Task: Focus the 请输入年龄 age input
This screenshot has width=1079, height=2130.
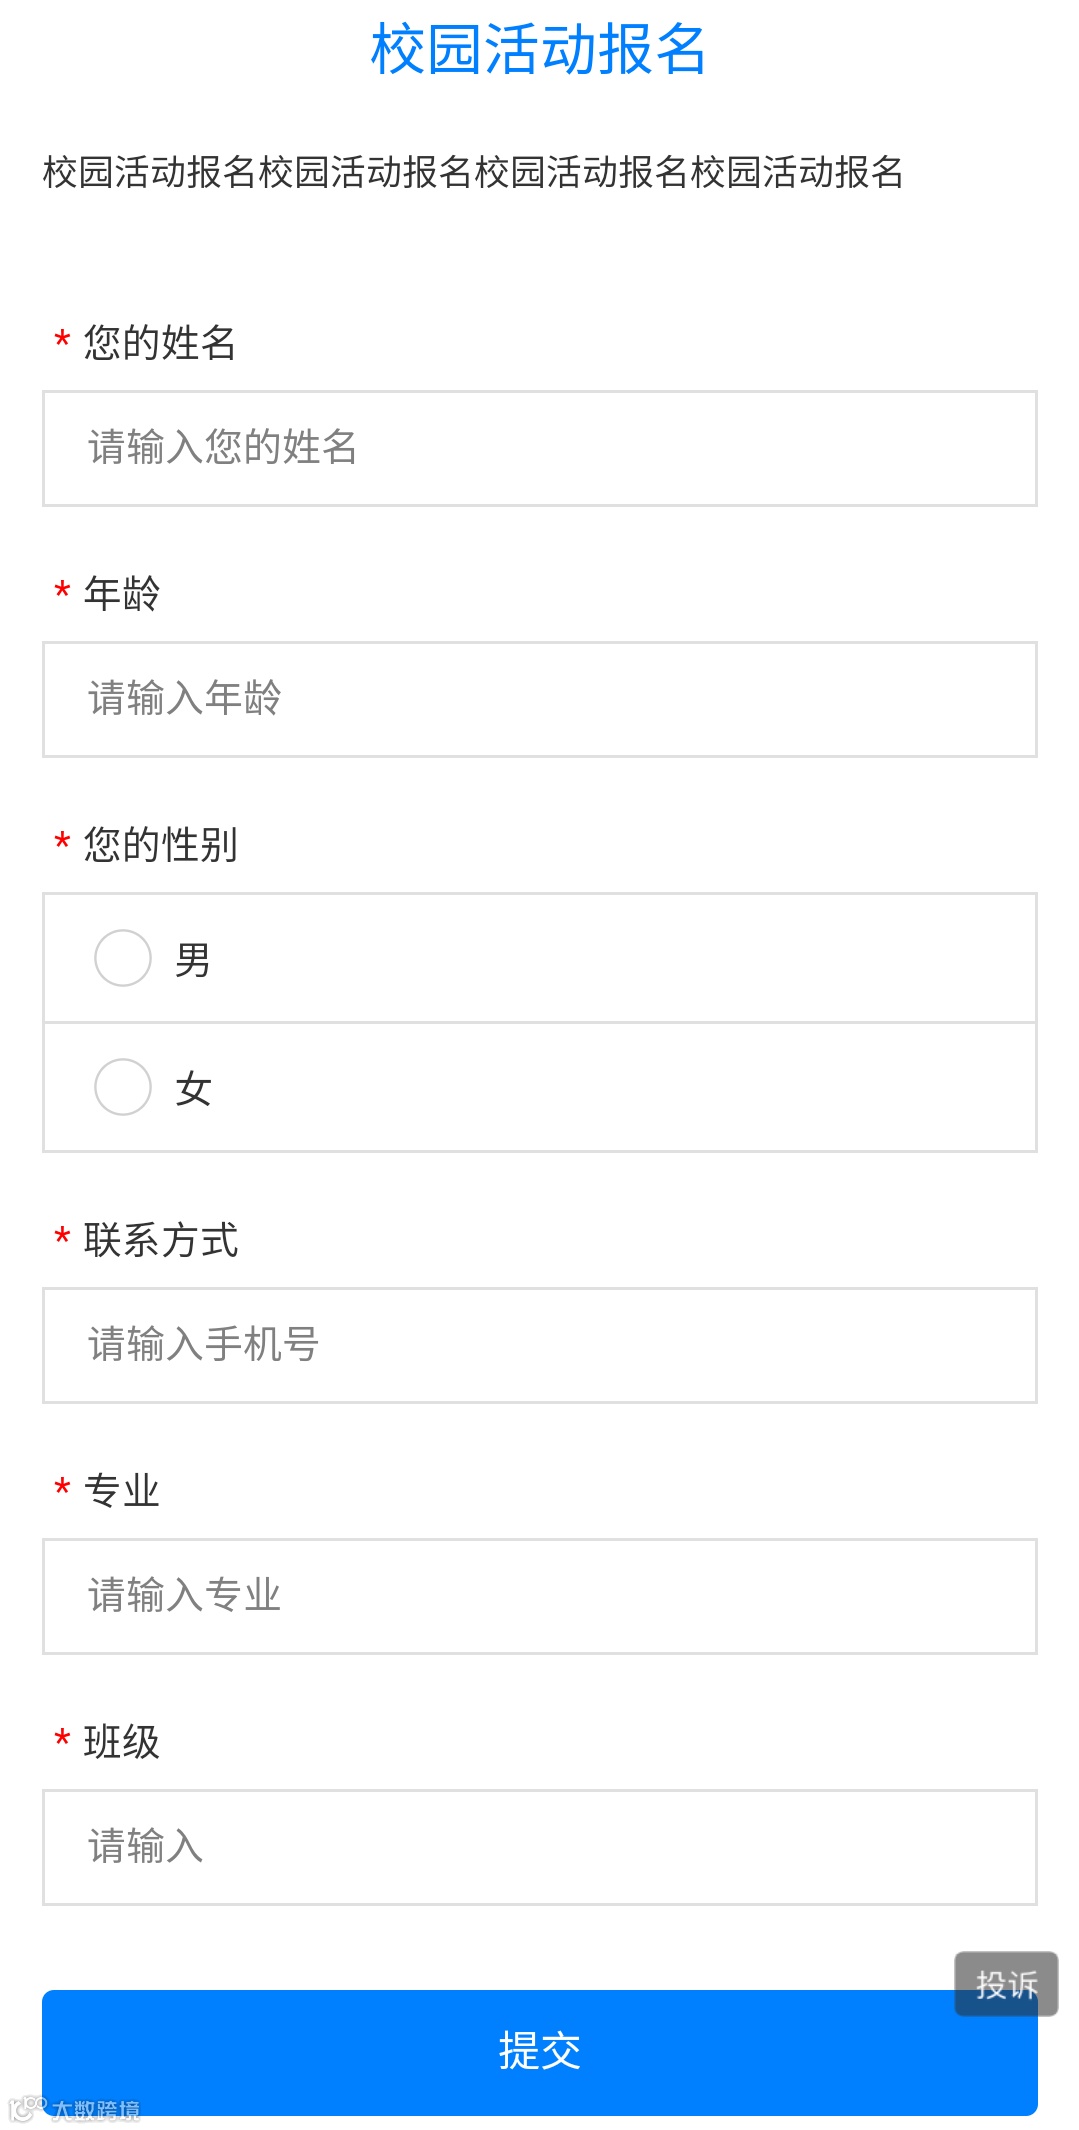Action: coord(539,699)
